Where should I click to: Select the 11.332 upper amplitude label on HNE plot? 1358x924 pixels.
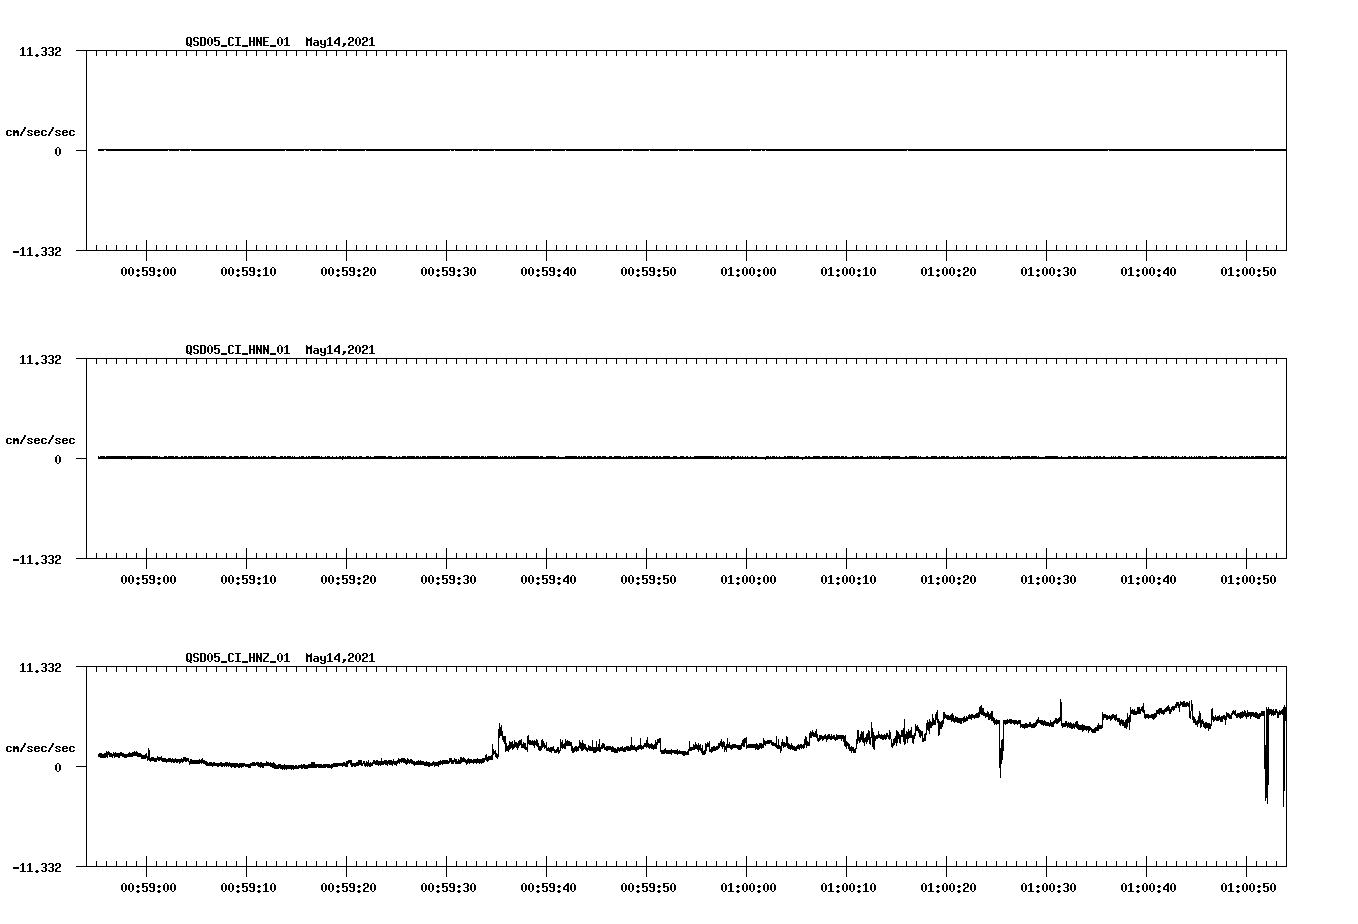42,50
